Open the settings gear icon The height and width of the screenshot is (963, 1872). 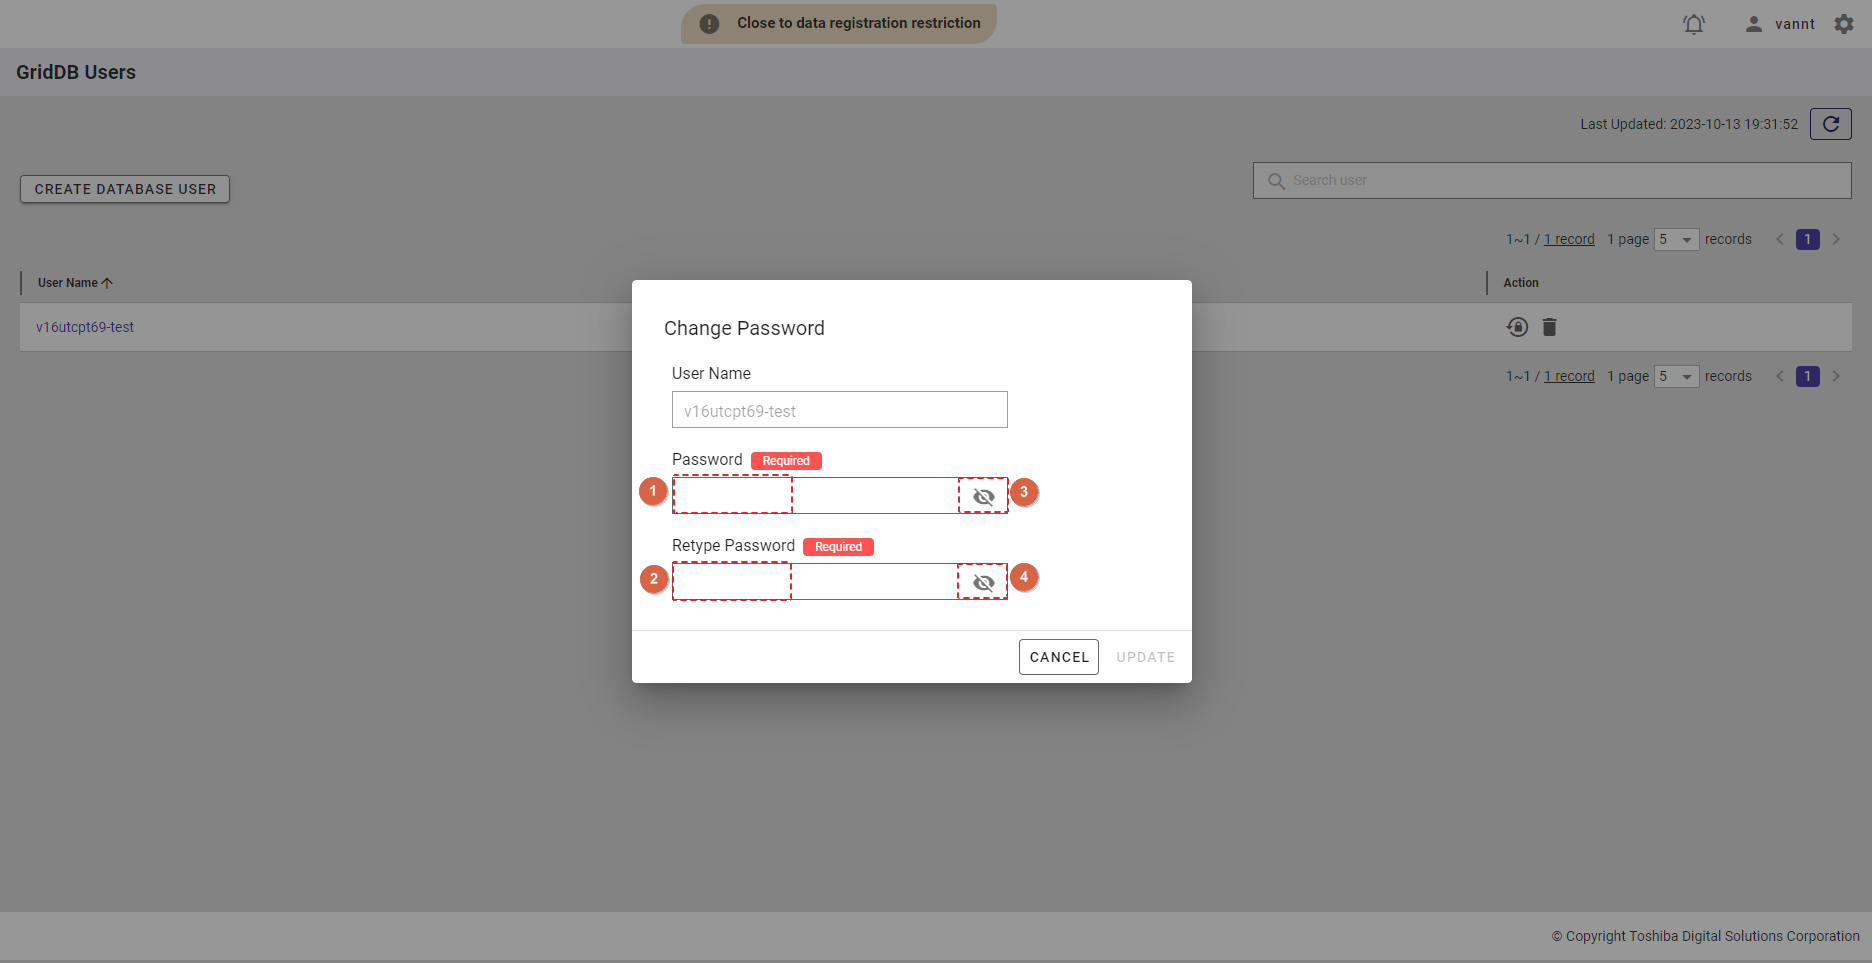1844,24
